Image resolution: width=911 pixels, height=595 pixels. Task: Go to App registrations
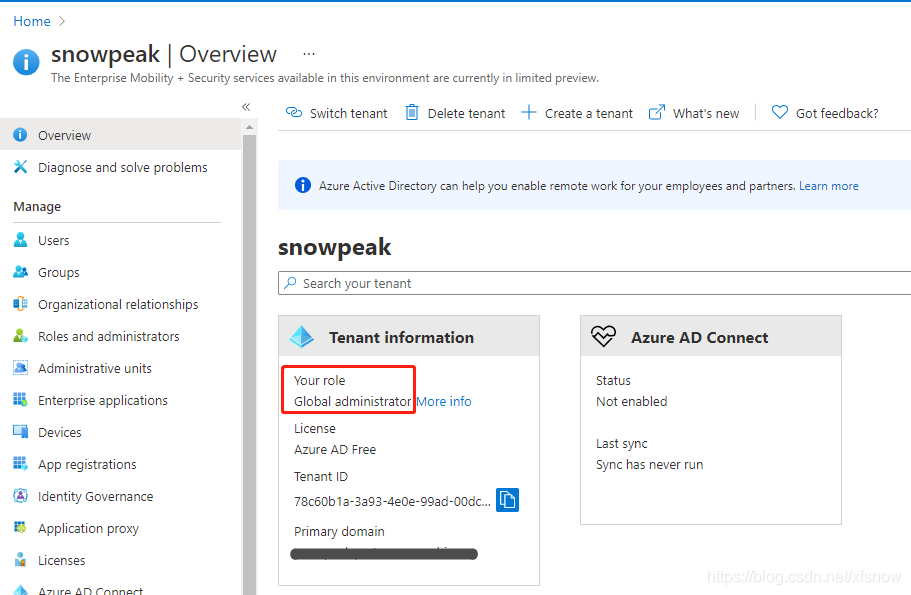[120, 464]
